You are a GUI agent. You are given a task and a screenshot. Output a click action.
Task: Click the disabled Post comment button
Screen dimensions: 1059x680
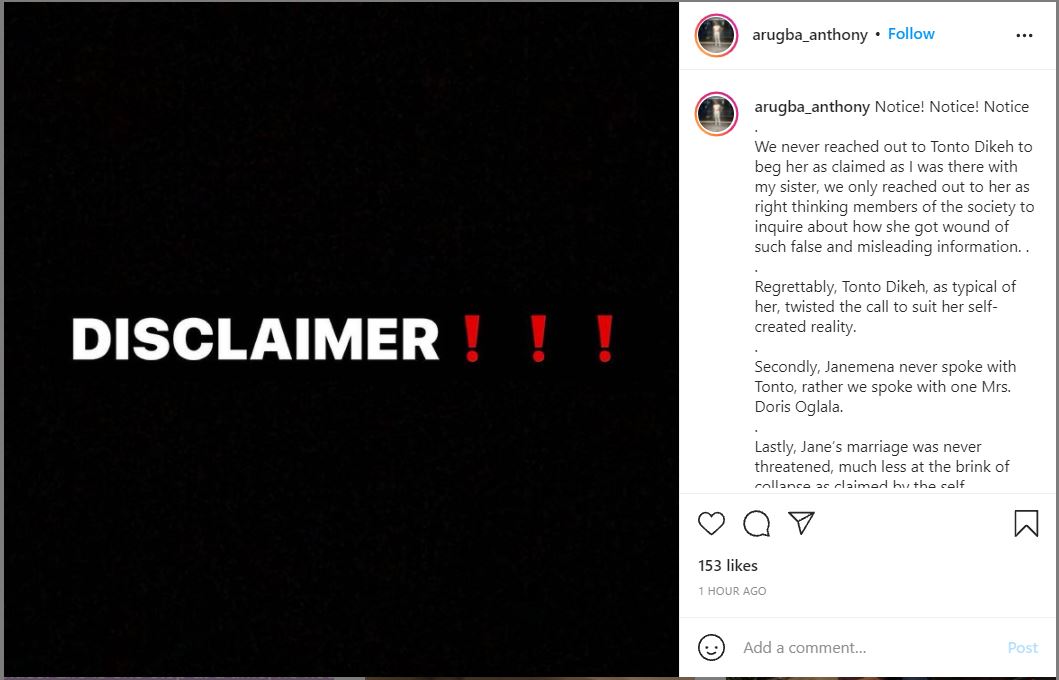point(1022,648)
